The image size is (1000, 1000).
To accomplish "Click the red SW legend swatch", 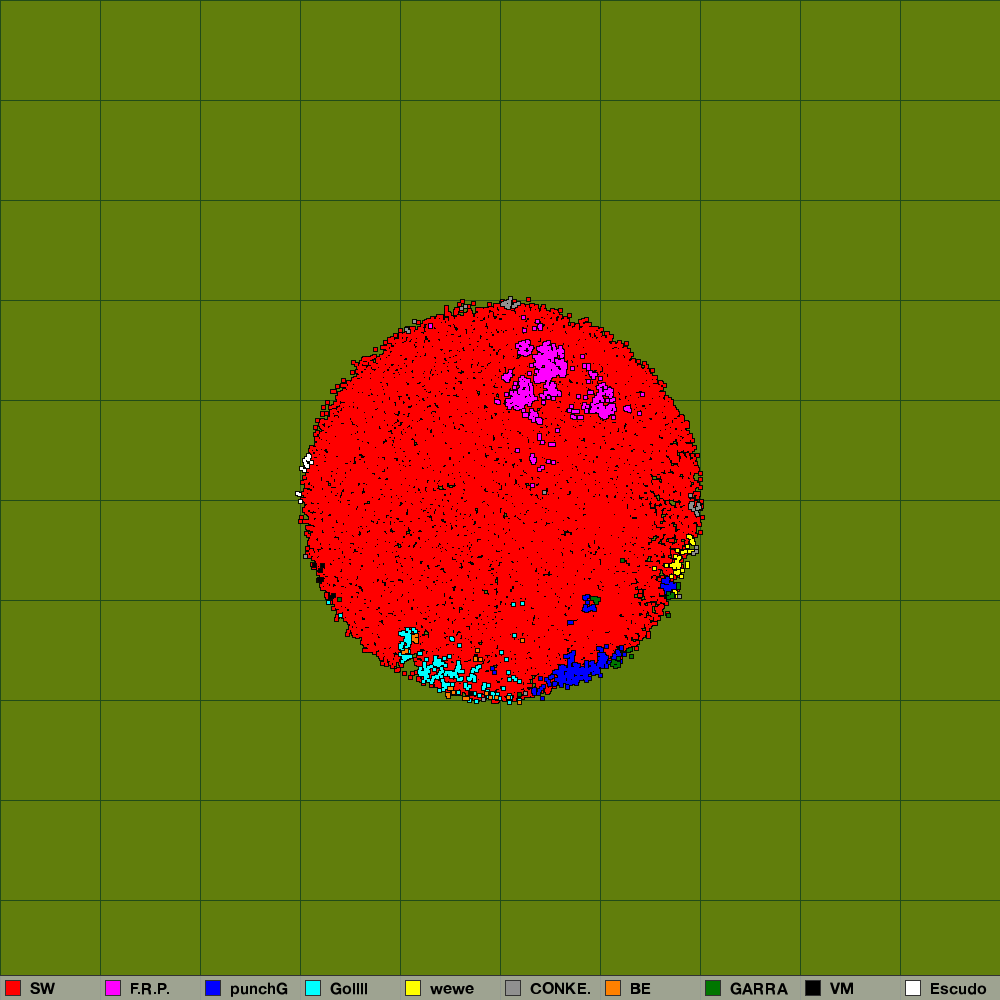I will click(13, 988).
